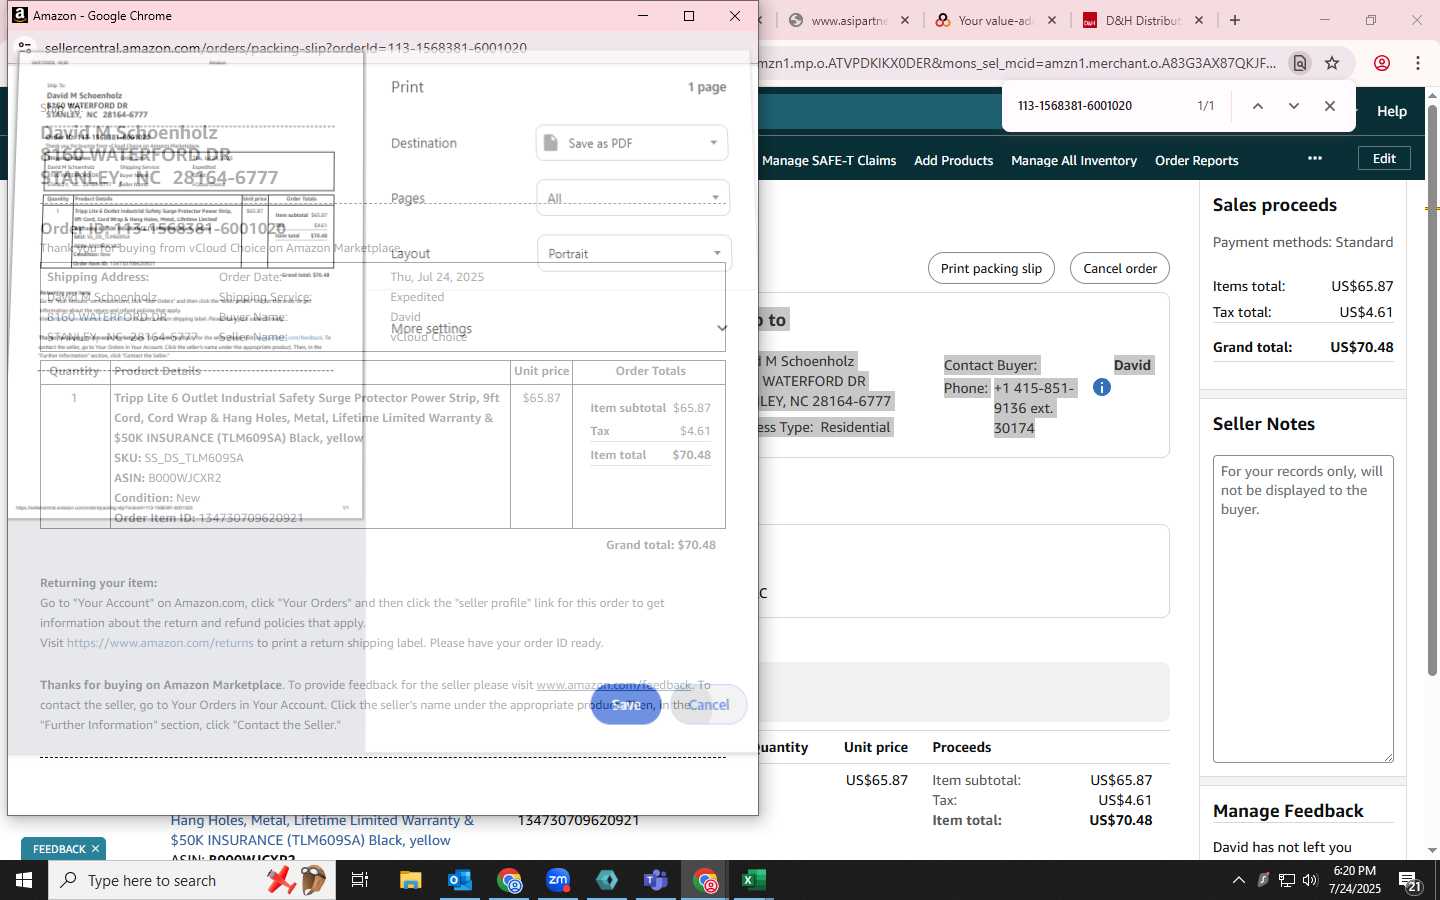Image resolution: width=1440 pixels, height=900 pixels.
Task: Click into the Seller Notes text area
Action: point(1303,609)
